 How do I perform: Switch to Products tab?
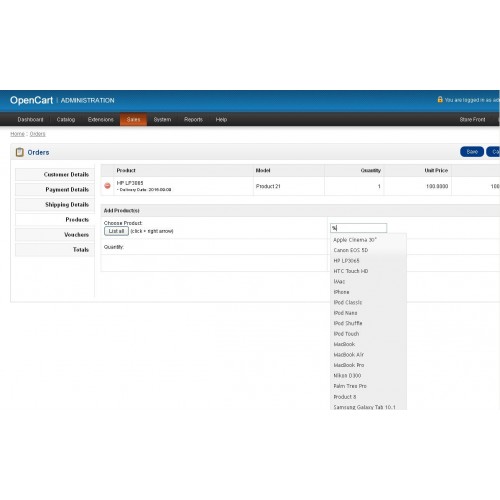tap(55, 219)
